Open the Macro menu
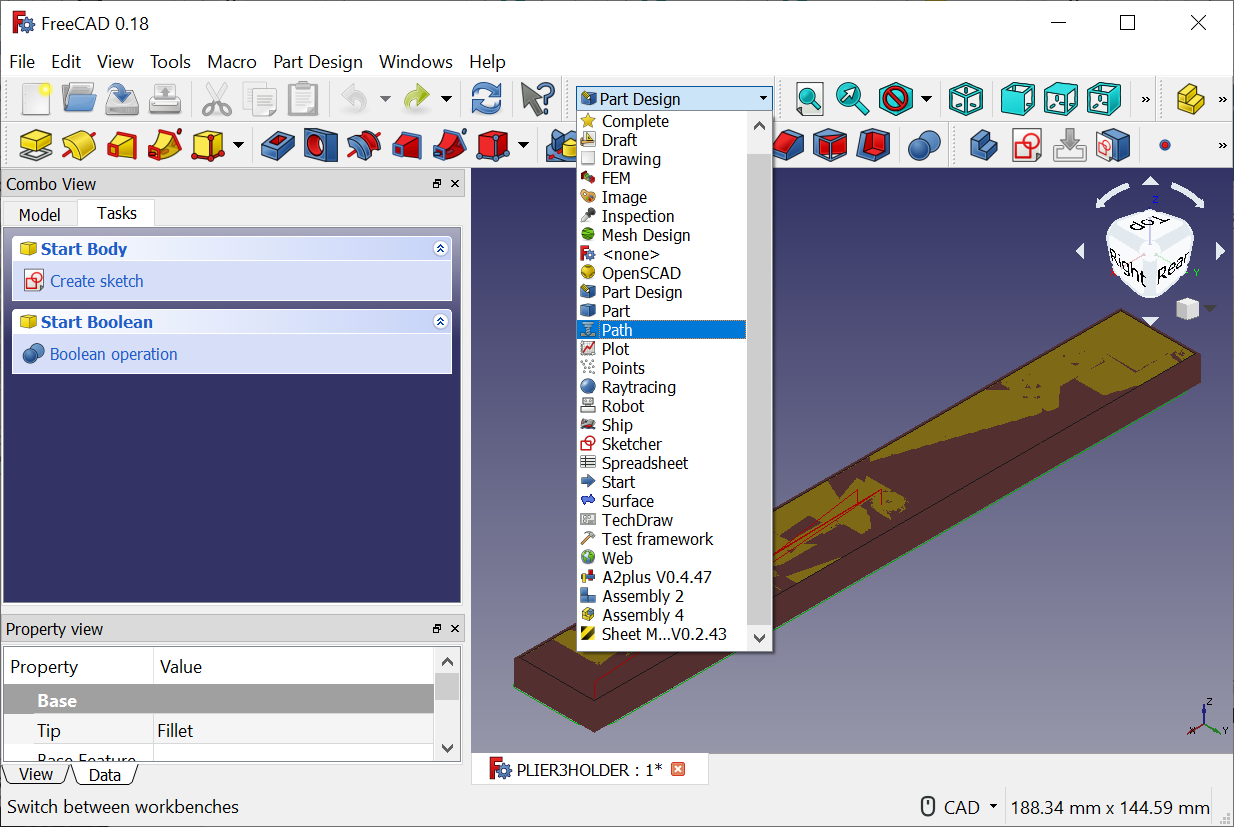The width and height of the screenshot is (1234, 827). [x=232, y=62]
